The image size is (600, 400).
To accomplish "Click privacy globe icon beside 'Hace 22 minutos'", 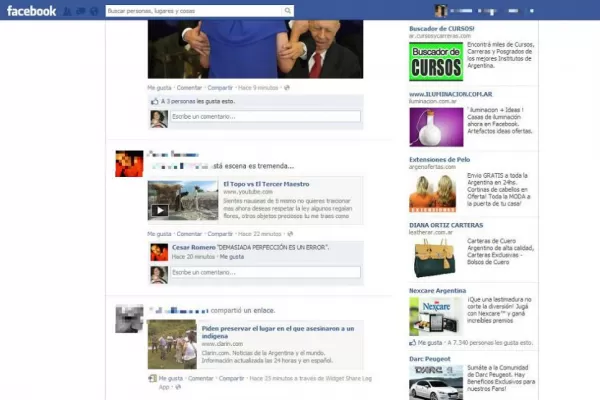I will (x=290, y=234).
